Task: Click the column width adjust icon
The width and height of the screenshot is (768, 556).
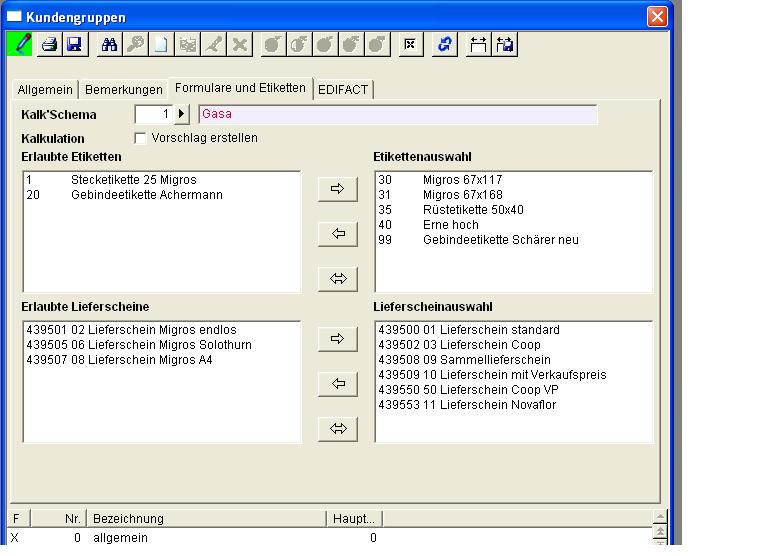Action: coord(478,45)
